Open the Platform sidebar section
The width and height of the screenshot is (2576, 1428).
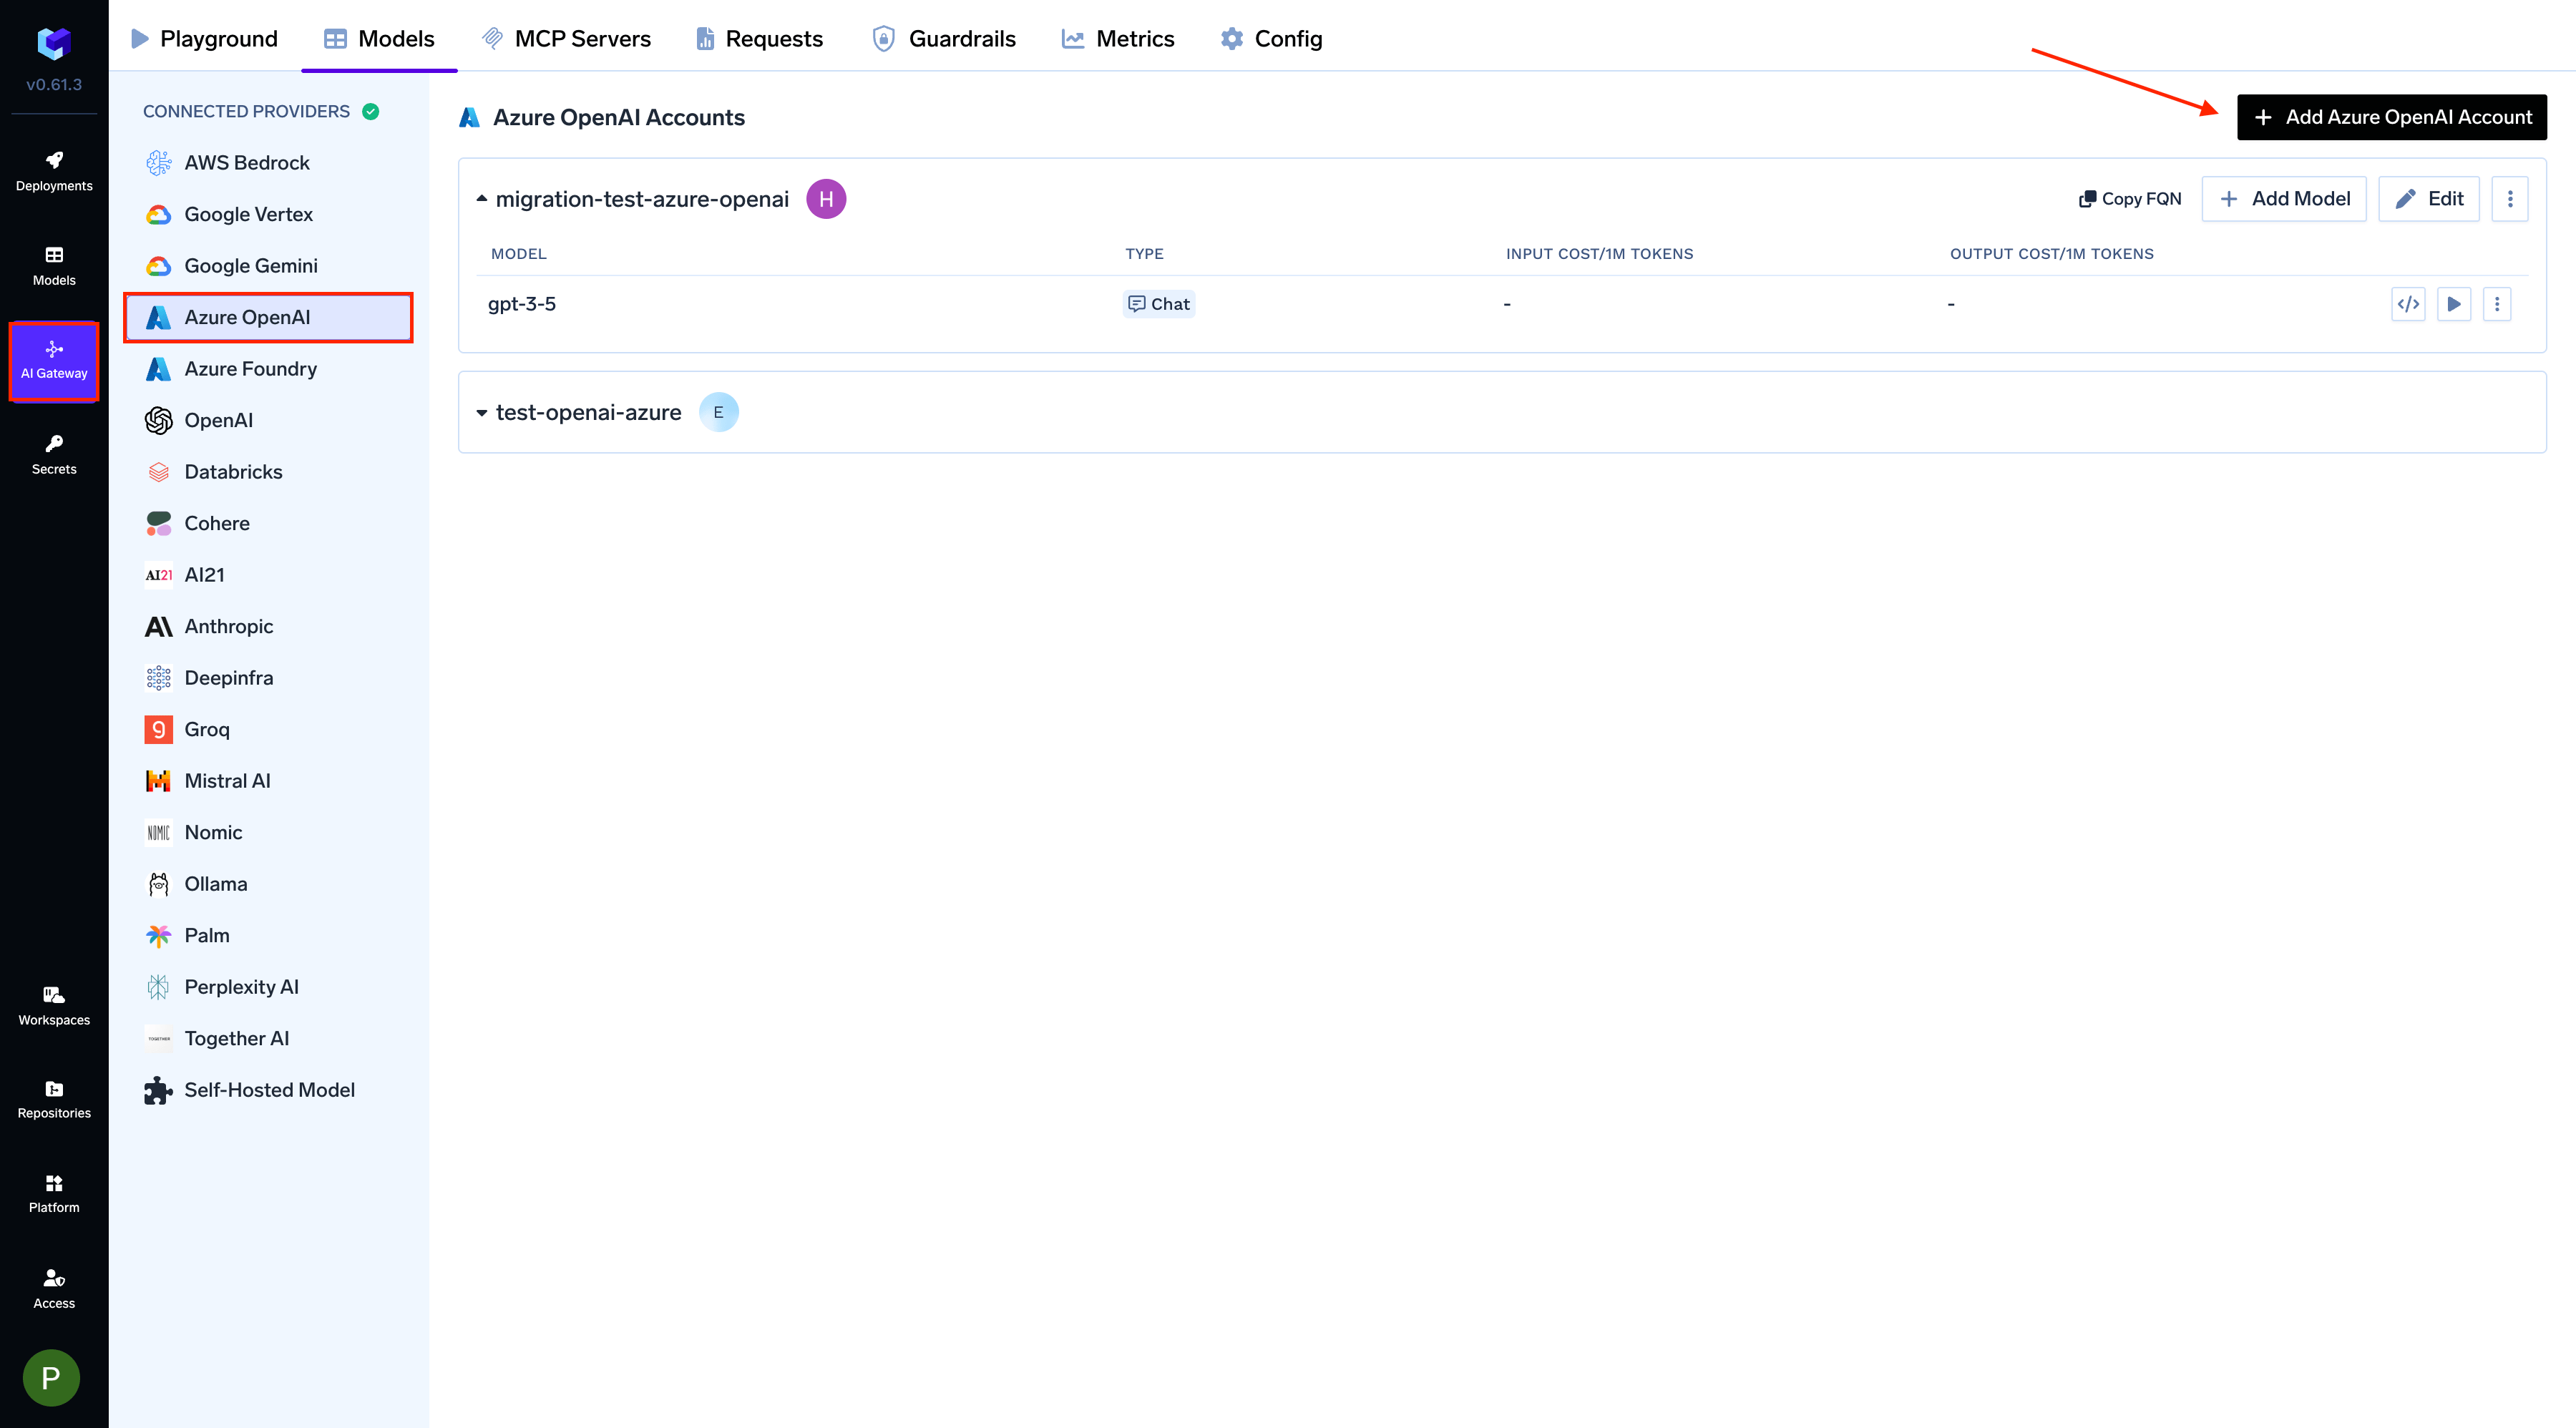click(x=54, y=1194)
